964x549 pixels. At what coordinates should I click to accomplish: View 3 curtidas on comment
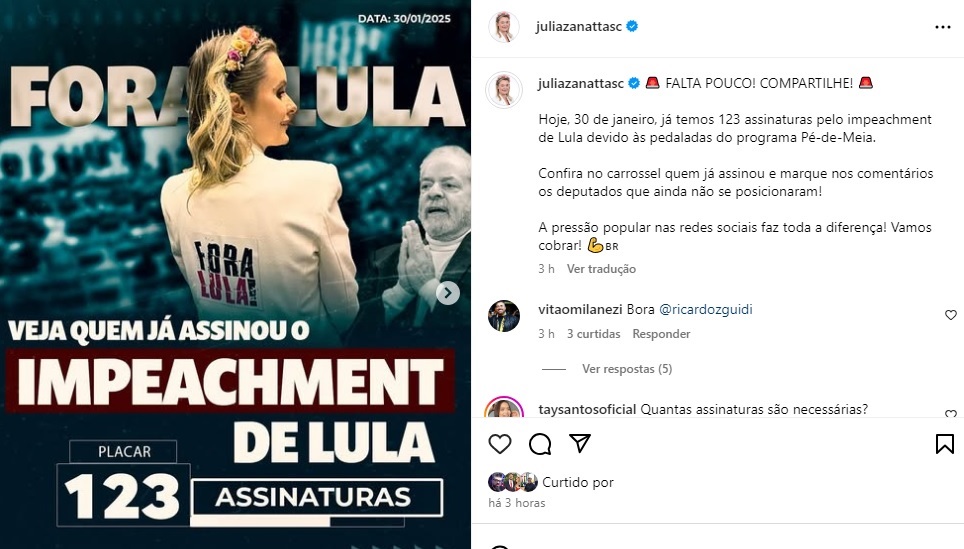click(x=593, y=334)
